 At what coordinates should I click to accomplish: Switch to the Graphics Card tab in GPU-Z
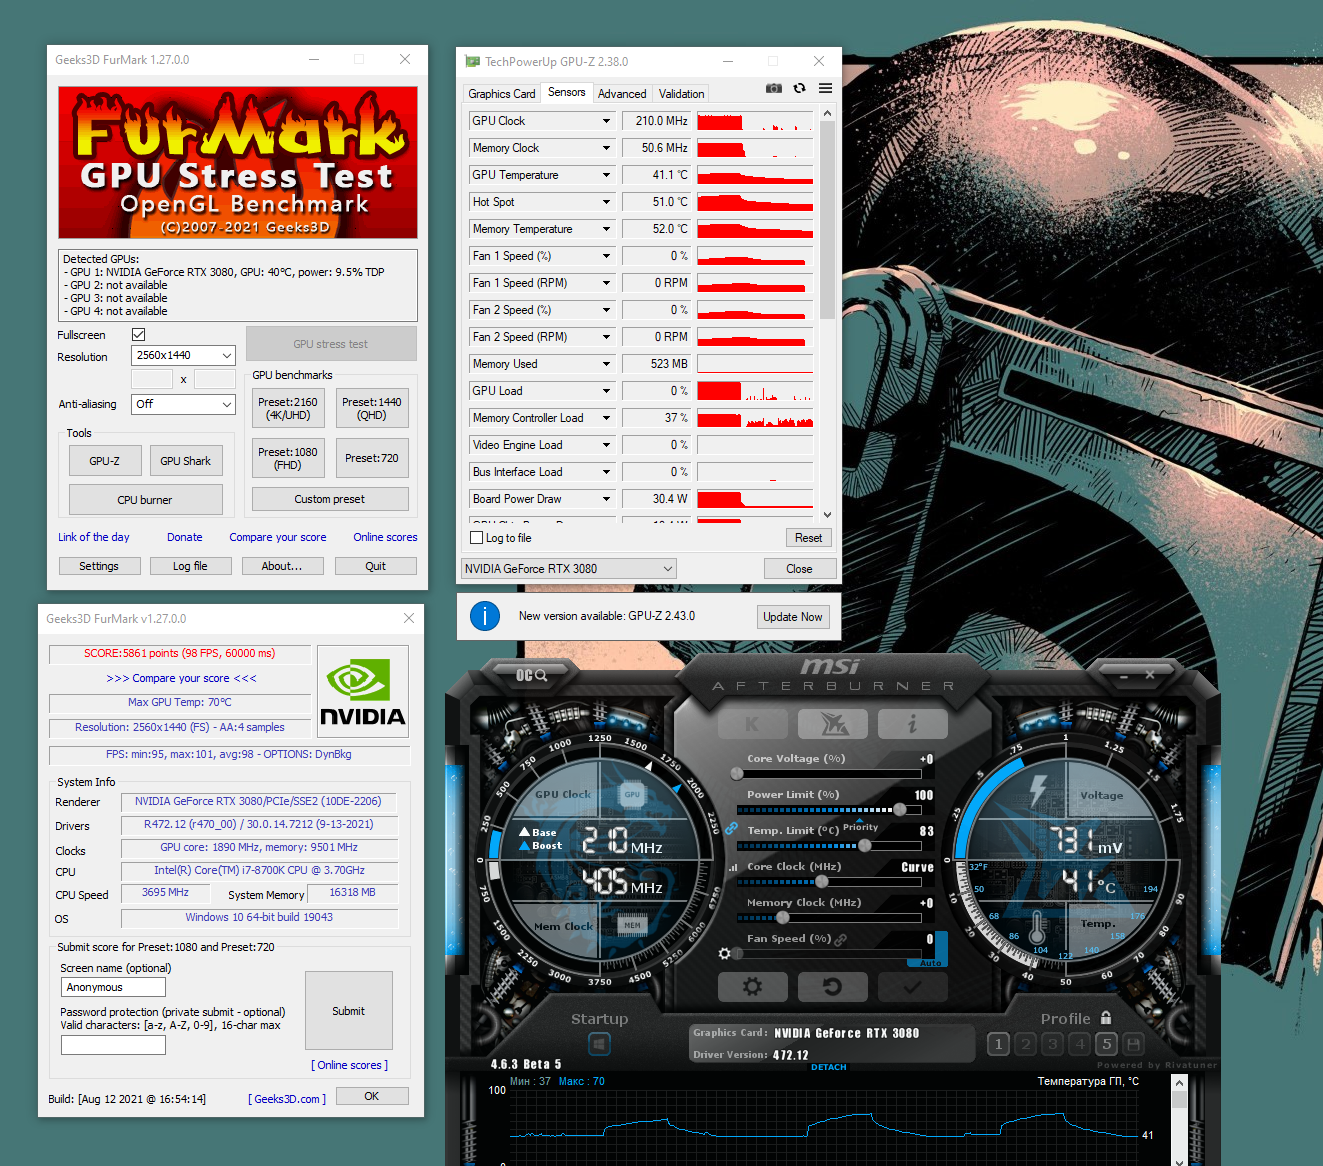(x=502, y=94)
